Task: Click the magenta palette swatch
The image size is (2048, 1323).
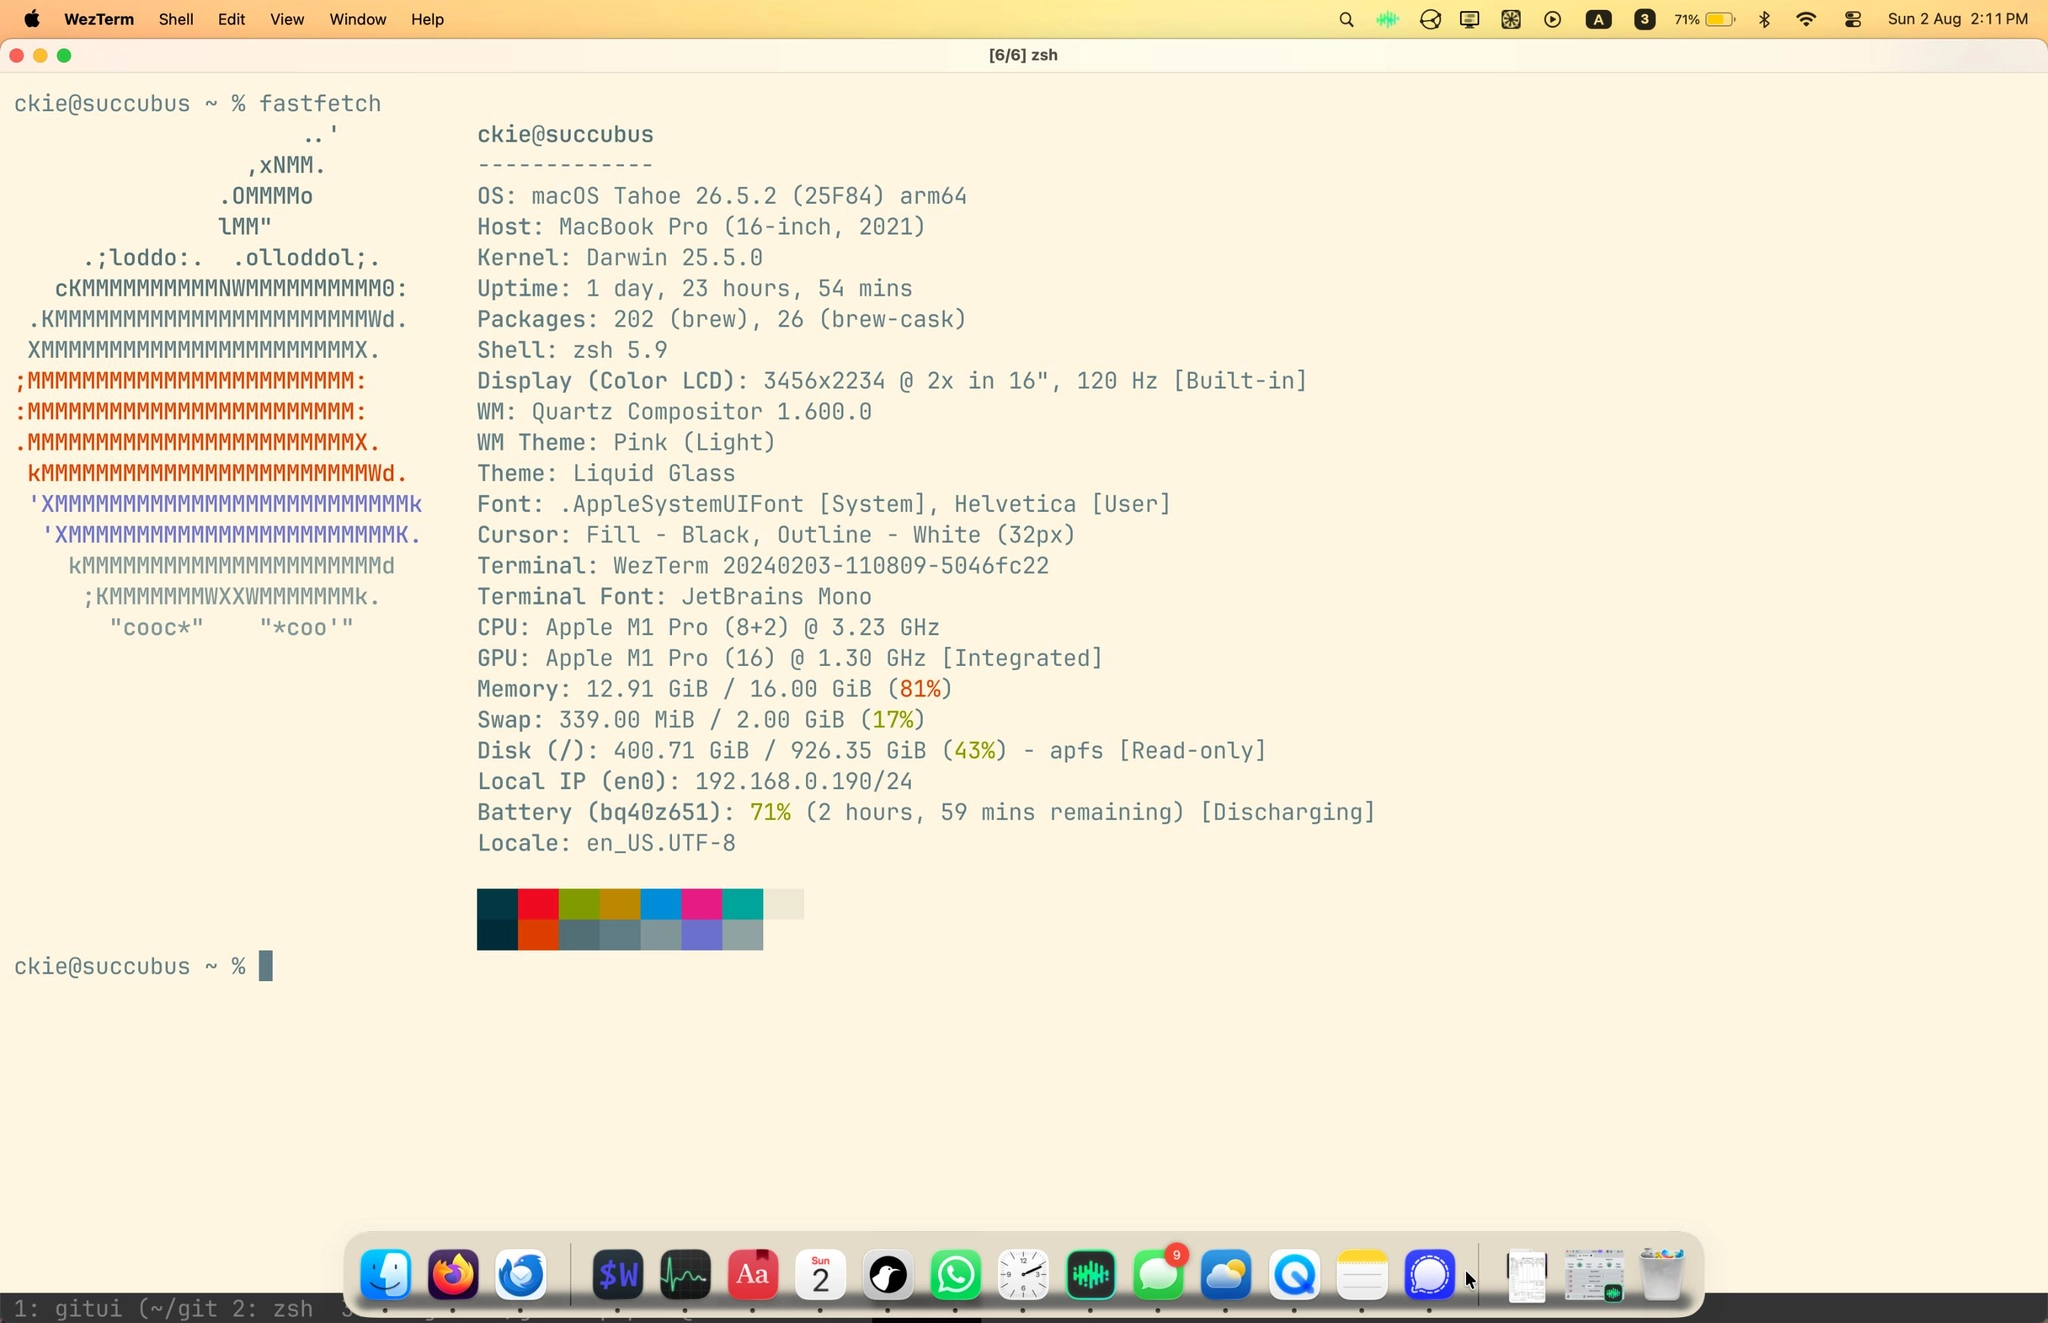Action: tap(702, 904)
